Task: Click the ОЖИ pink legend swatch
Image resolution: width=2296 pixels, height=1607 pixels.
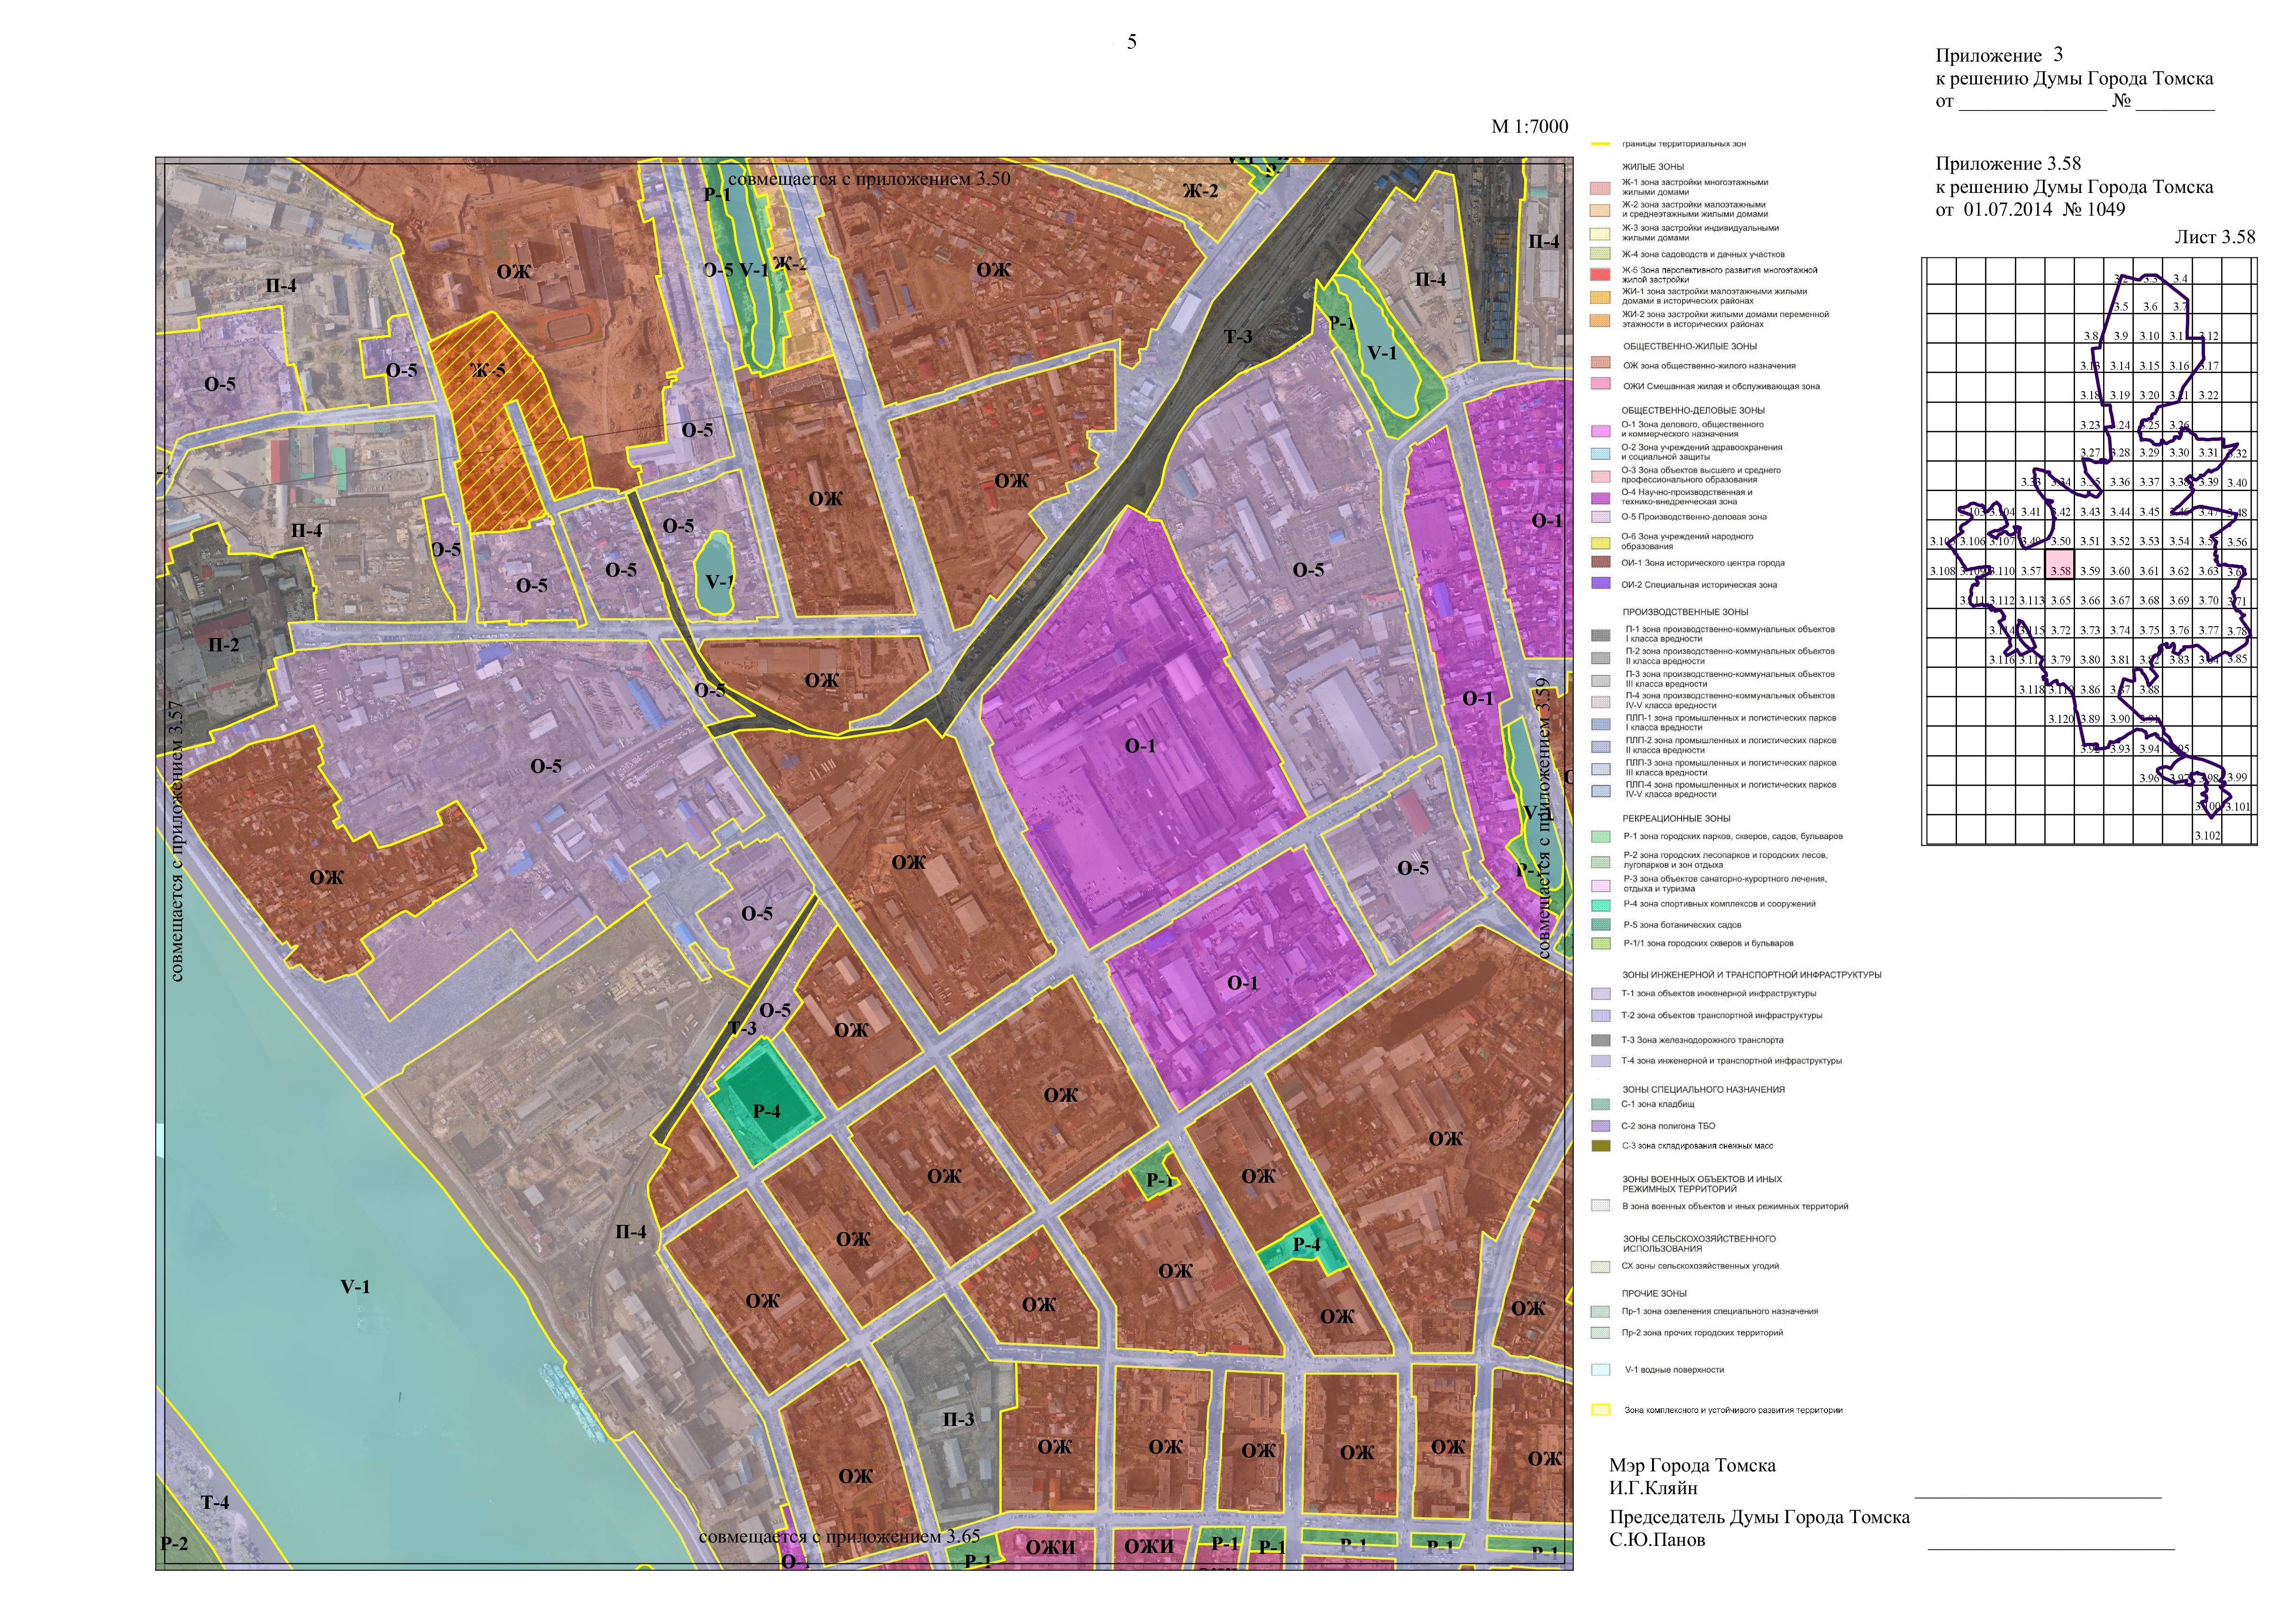Action: tap(1600, 384)
